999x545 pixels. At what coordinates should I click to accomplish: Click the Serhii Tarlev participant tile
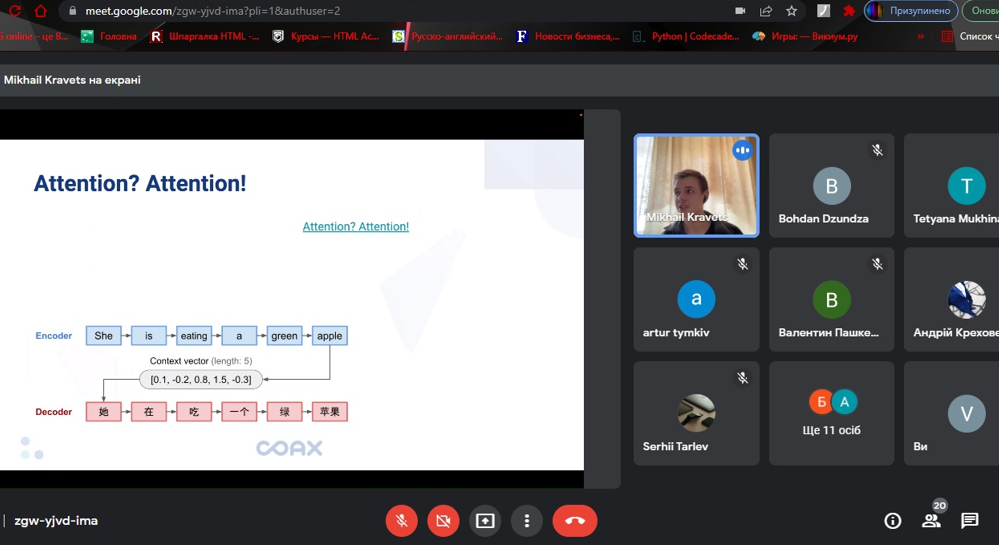[696, 413]
